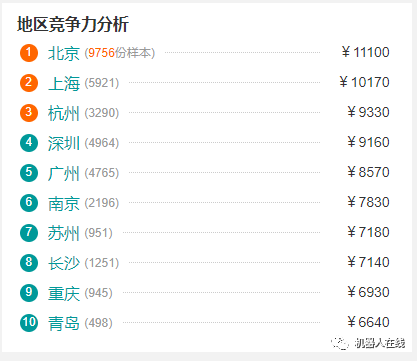Click the teal rank 4 badge
Image resolution: width=417 pixels, height=361 pixels.
(x=29, y=143)
